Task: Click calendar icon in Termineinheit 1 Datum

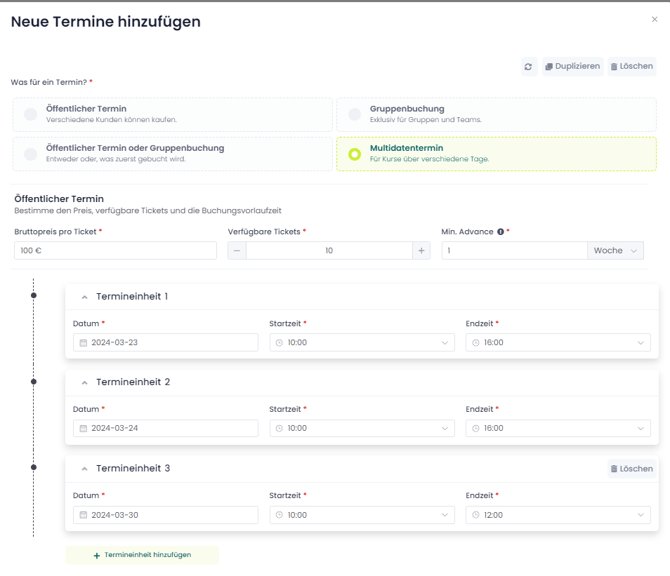Action: click(83, 343)
